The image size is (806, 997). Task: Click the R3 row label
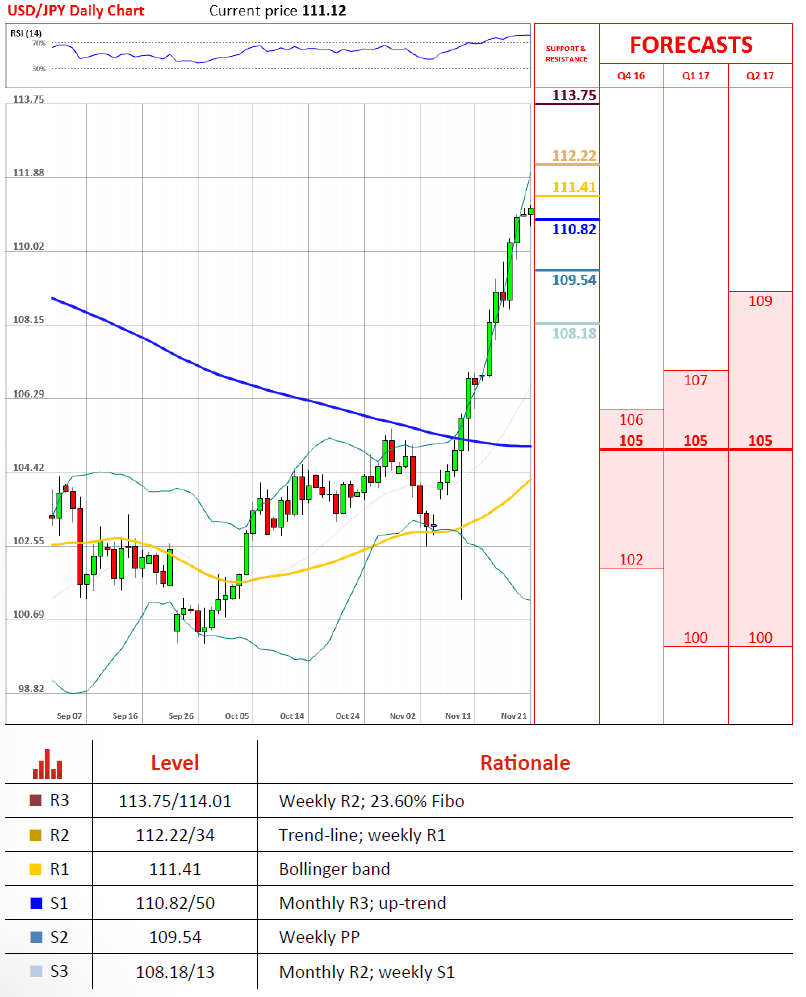[x=60, y=801]
